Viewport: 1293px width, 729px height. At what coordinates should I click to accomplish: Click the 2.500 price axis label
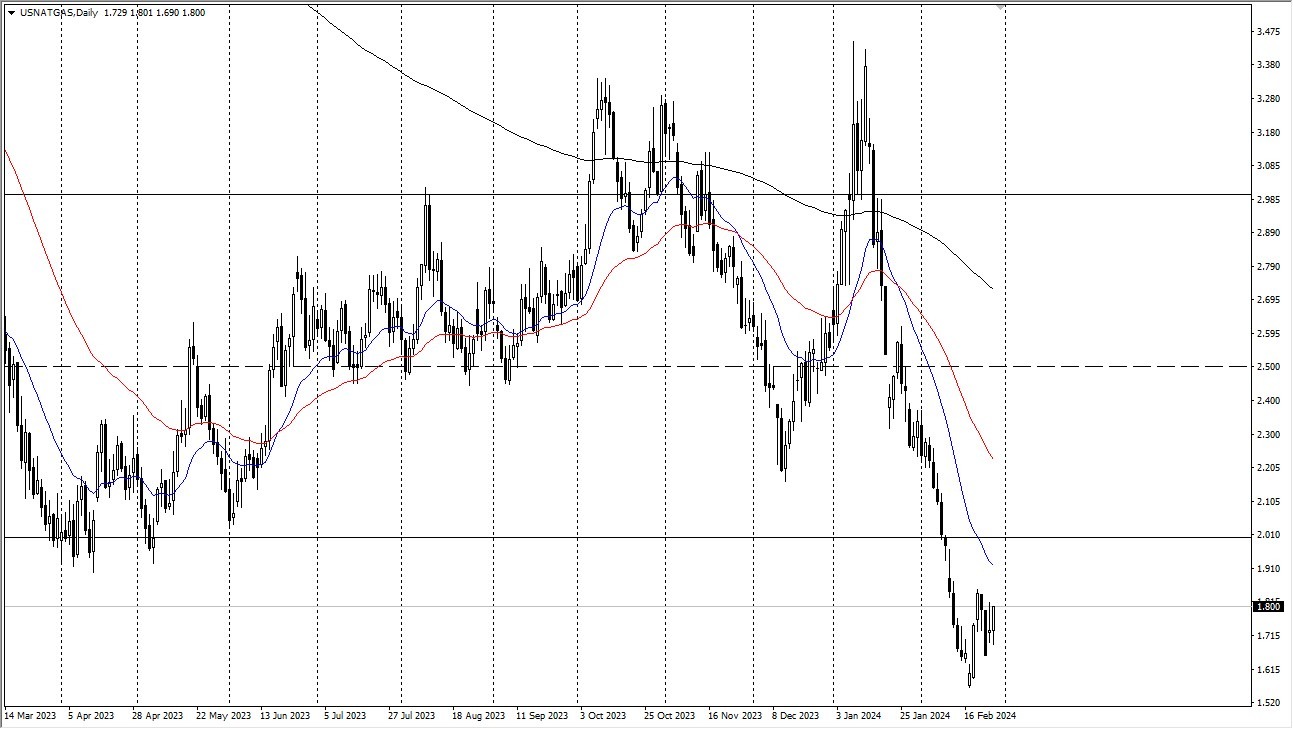[x=1268, y=367]
